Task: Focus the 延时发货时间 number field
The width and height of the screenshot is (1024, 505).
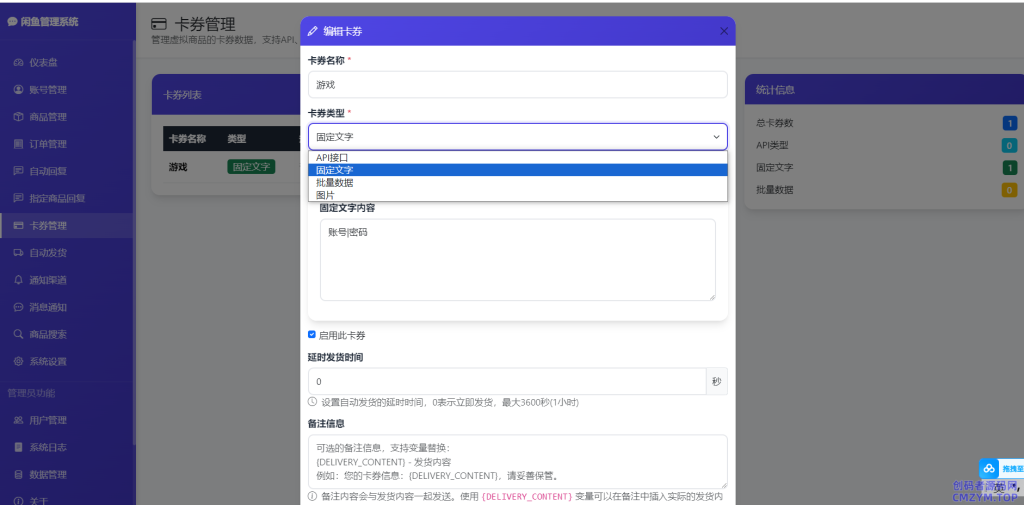Action: [507, 382]
